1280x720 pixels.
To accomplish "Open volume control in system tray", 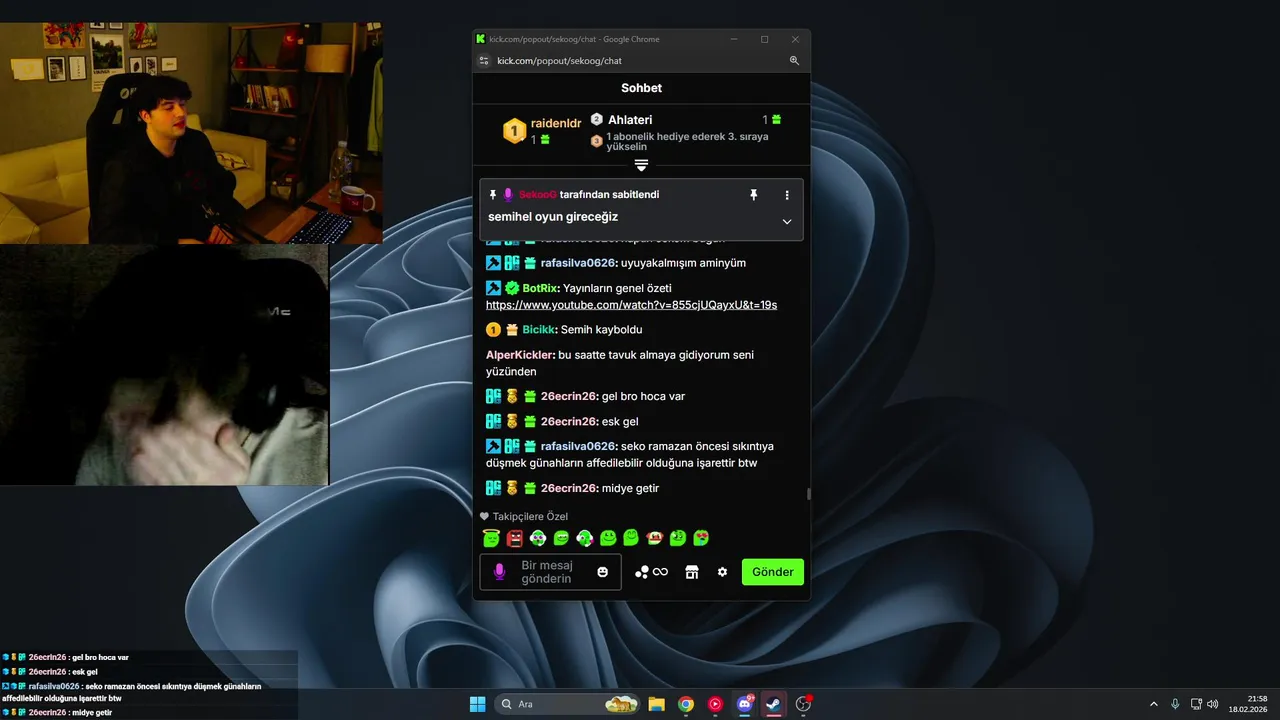I will click(1212, 704).
